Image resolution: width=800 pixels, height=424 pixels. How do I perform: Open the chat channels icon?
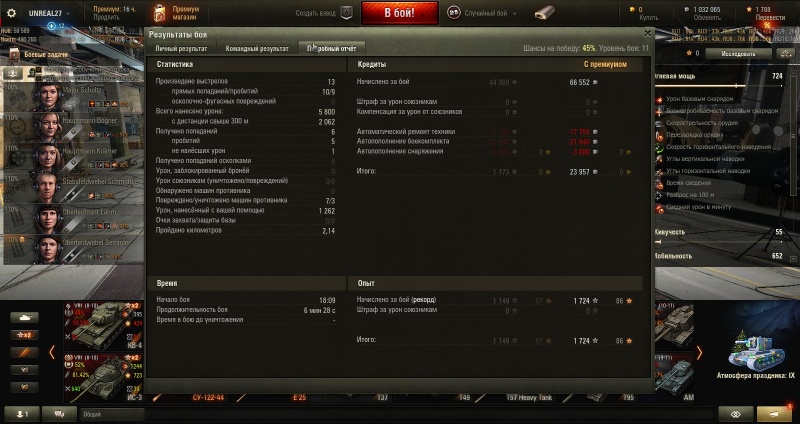(x=59, y=414)
